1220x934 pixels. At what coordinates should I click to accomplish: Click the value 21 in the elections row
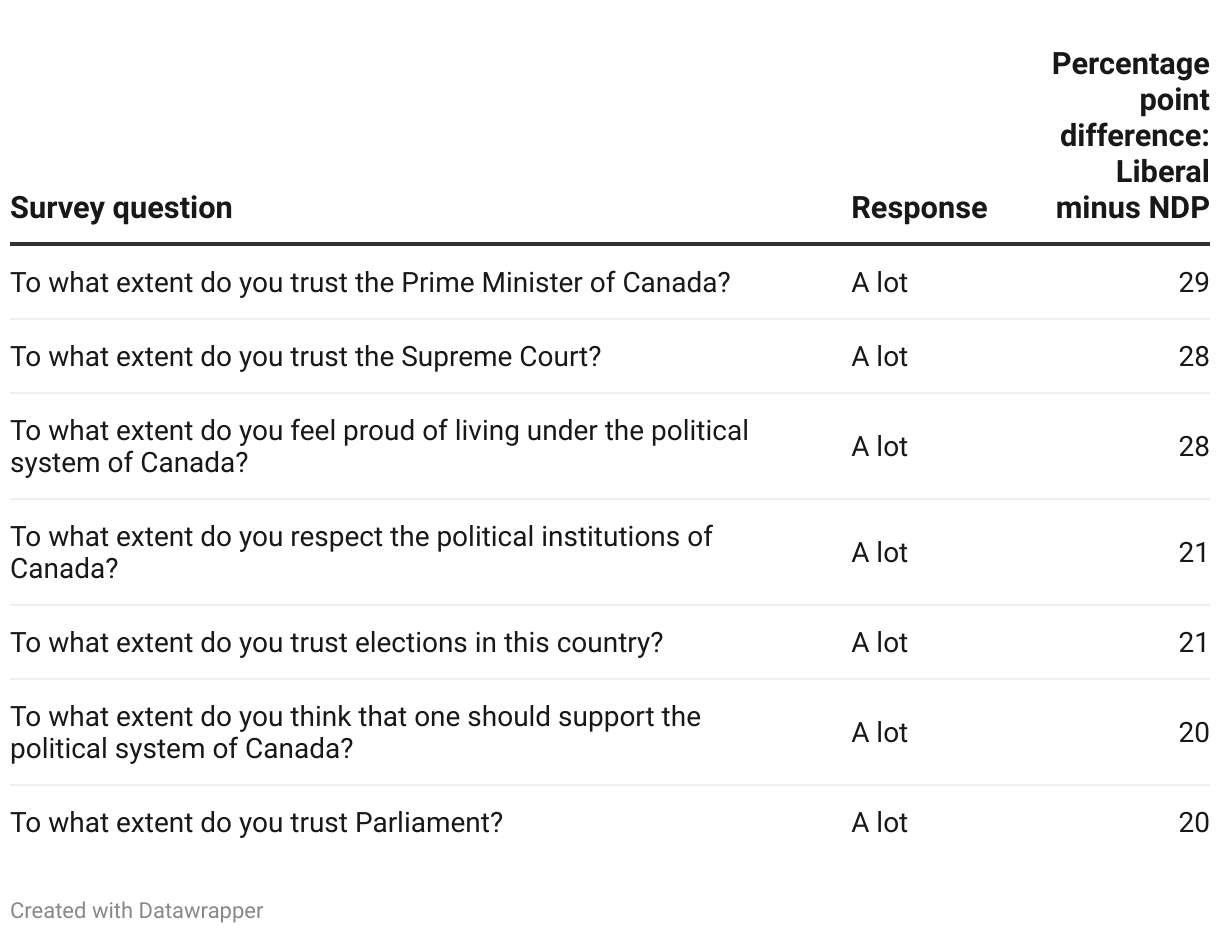1194,643
